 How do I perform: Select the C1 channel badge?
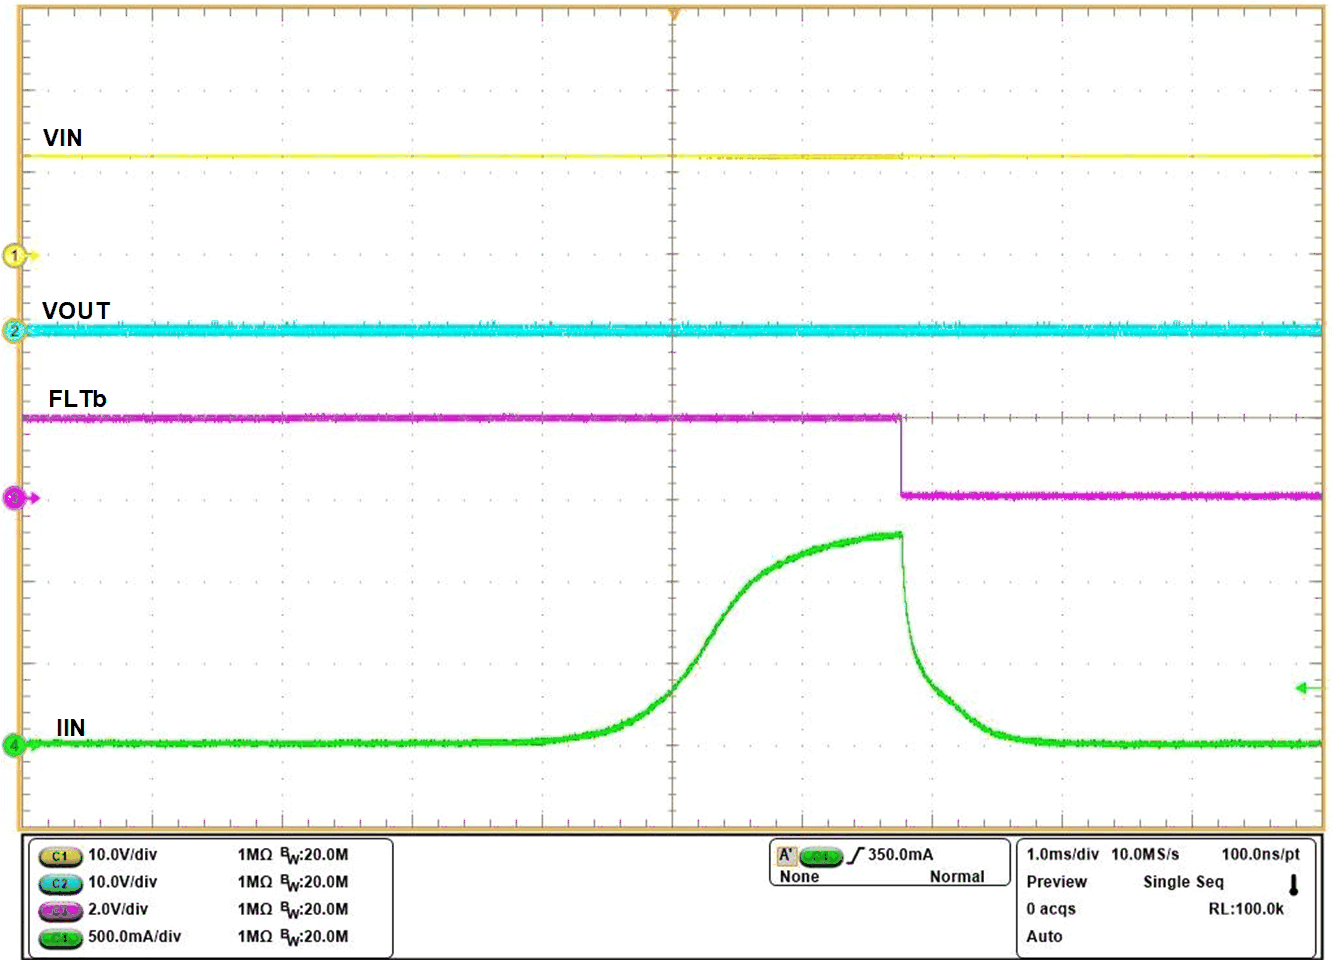(58, 855)
